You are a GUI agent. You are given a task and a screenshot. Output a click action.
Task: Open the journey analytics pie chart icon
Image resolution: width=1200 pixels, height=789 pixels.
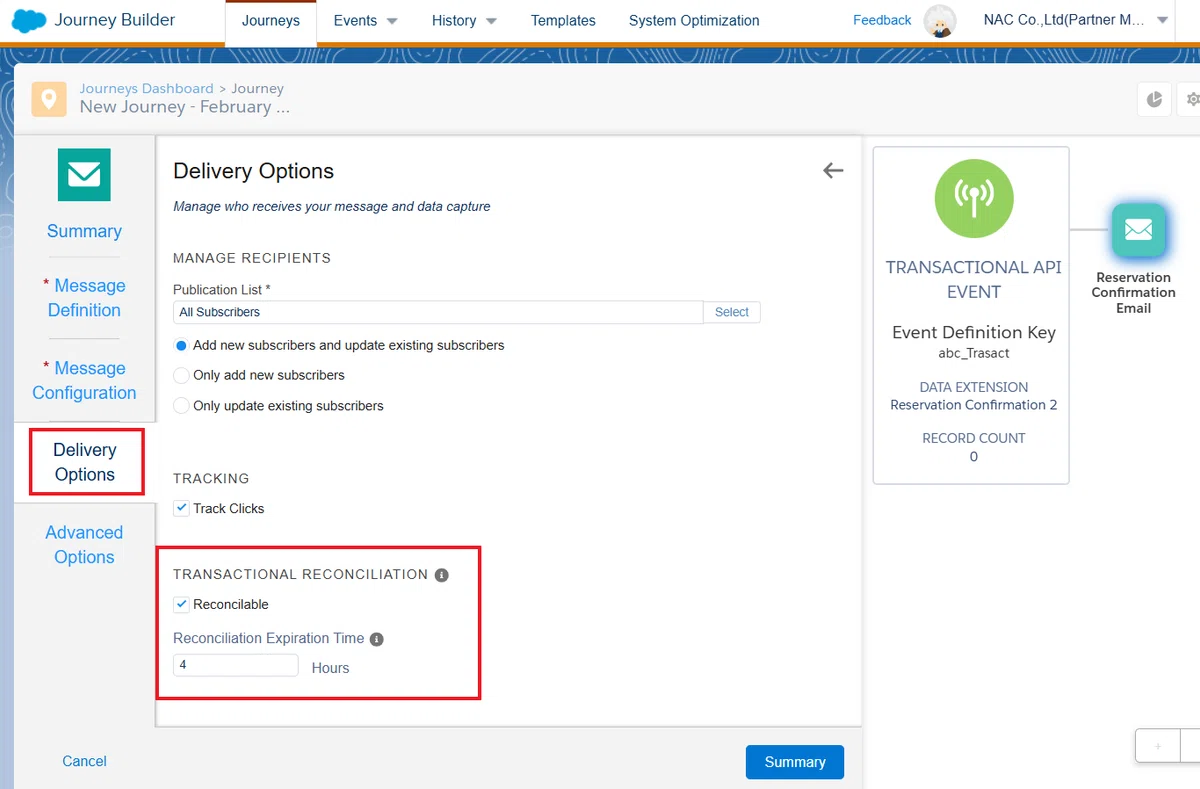click(x=1154, y=99)
